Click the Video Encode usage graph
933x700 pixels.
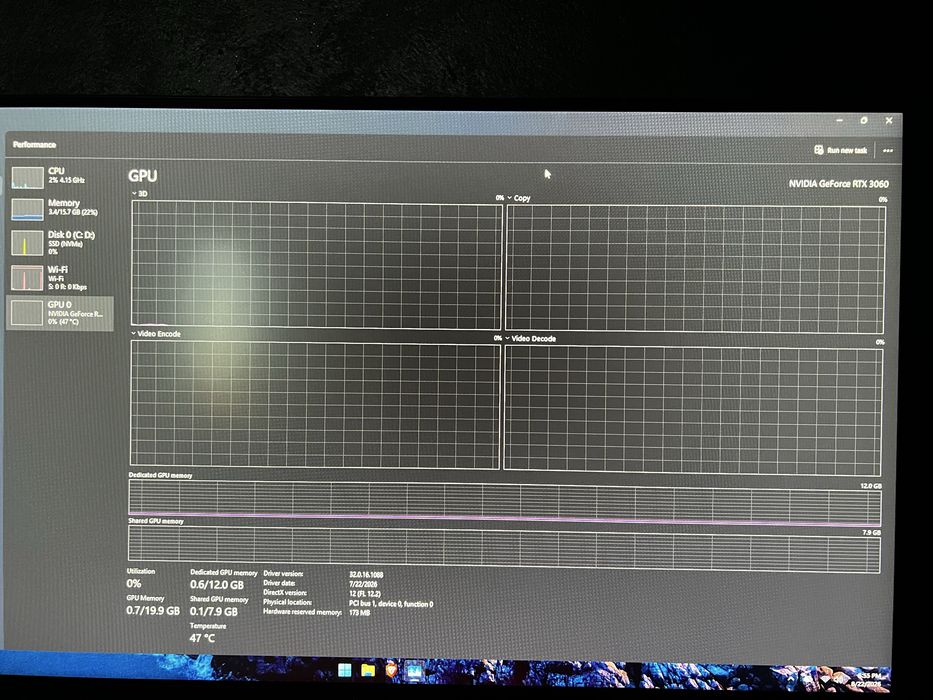[315, 405]
